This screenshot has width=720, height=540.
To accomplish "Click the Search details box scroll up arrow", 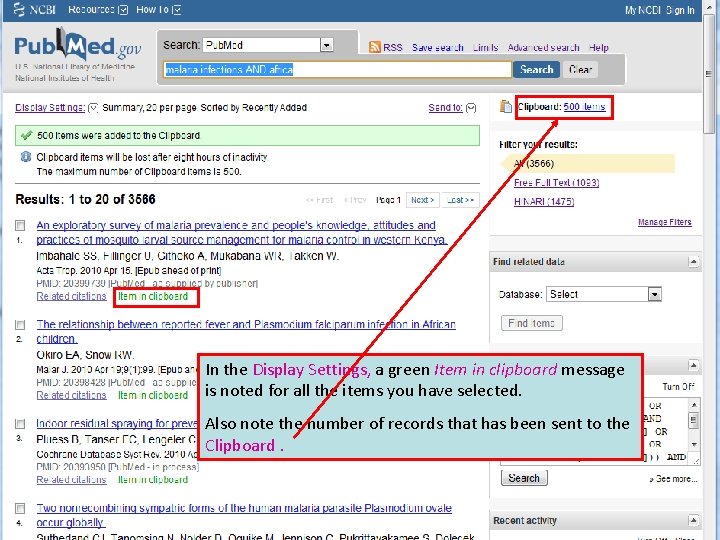I will click(x=694, y=405).
